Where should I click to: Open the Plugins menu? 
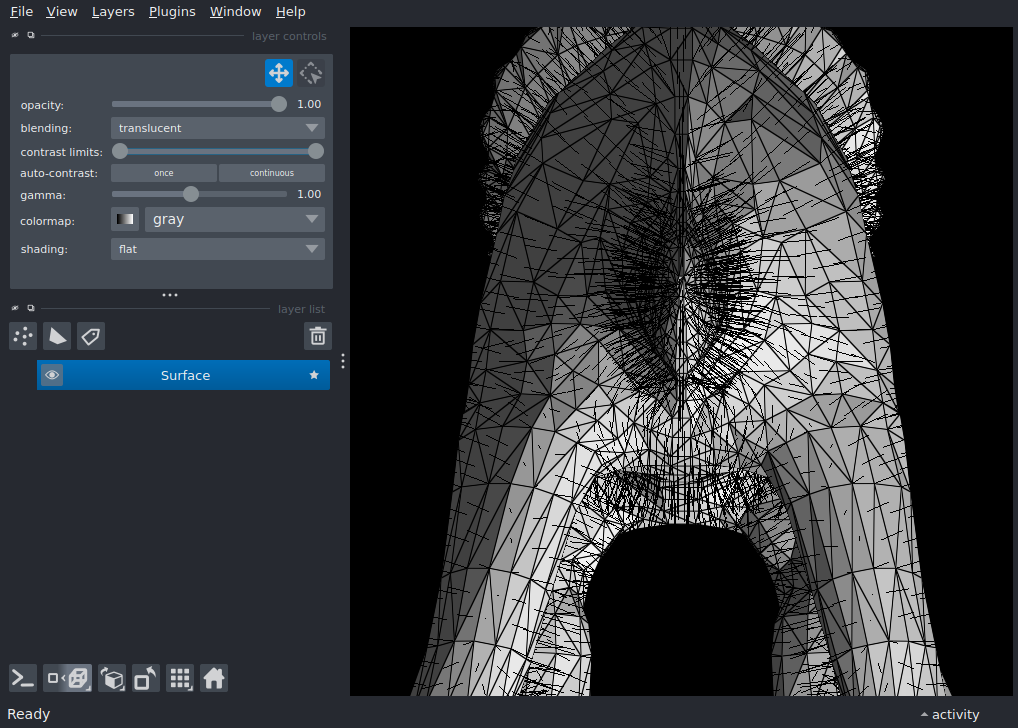click(171, 11)
